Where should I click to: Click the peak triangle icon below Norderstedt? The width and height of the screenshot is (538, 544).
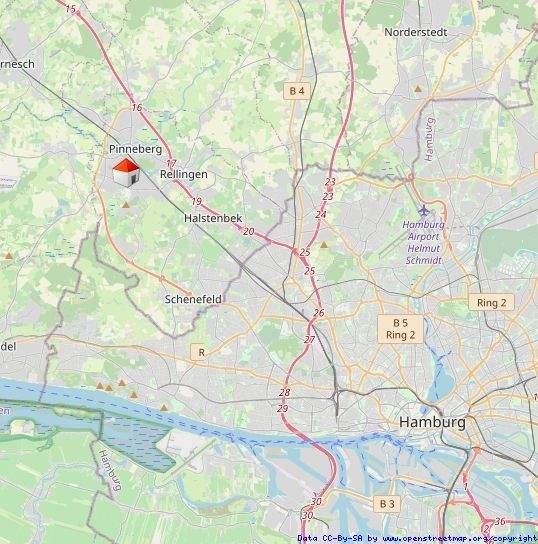[x=418, y=89]
